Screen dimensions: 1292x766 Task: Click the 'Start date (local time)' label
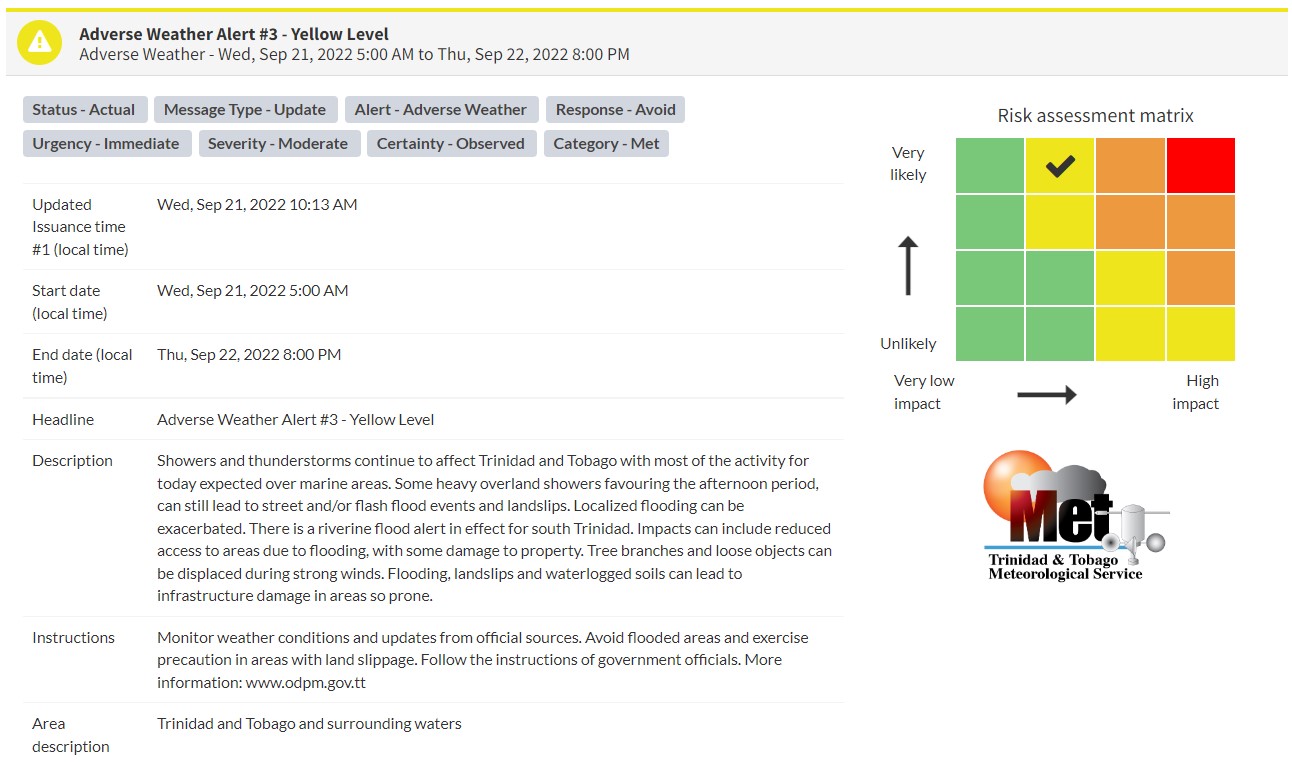coord(70,302)
